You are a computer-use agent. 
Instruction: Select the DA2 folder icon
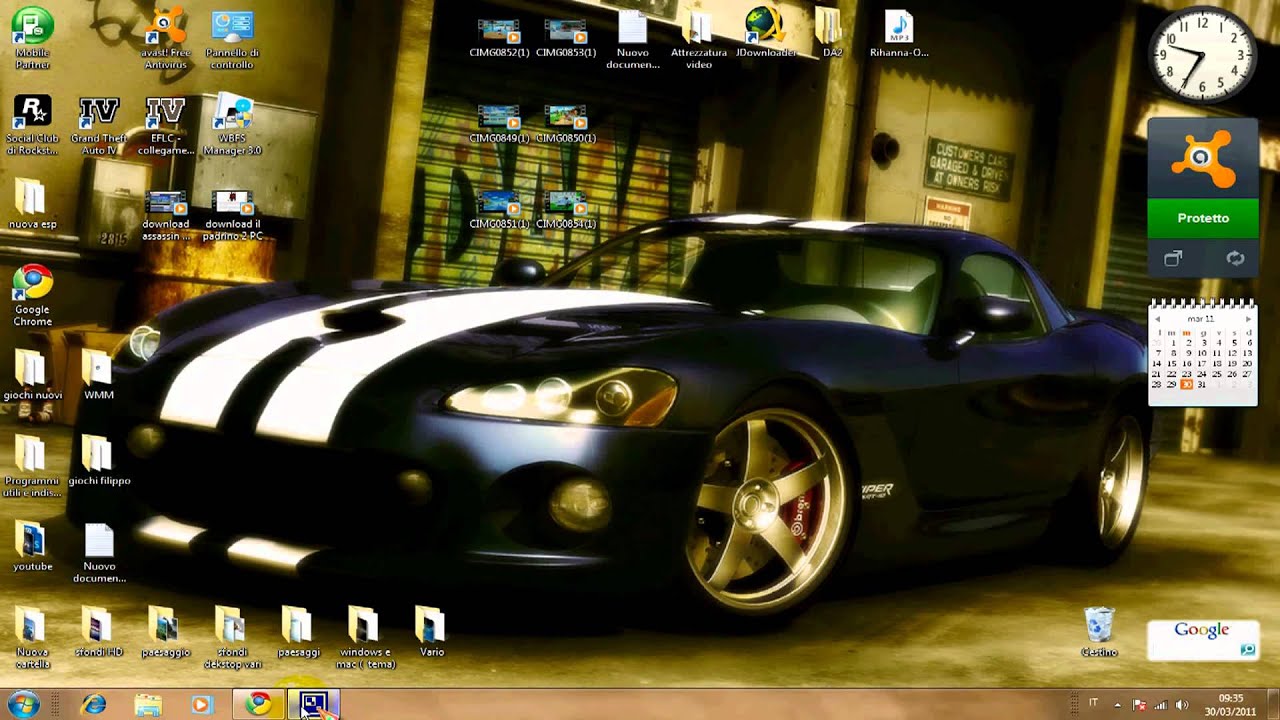832,33
